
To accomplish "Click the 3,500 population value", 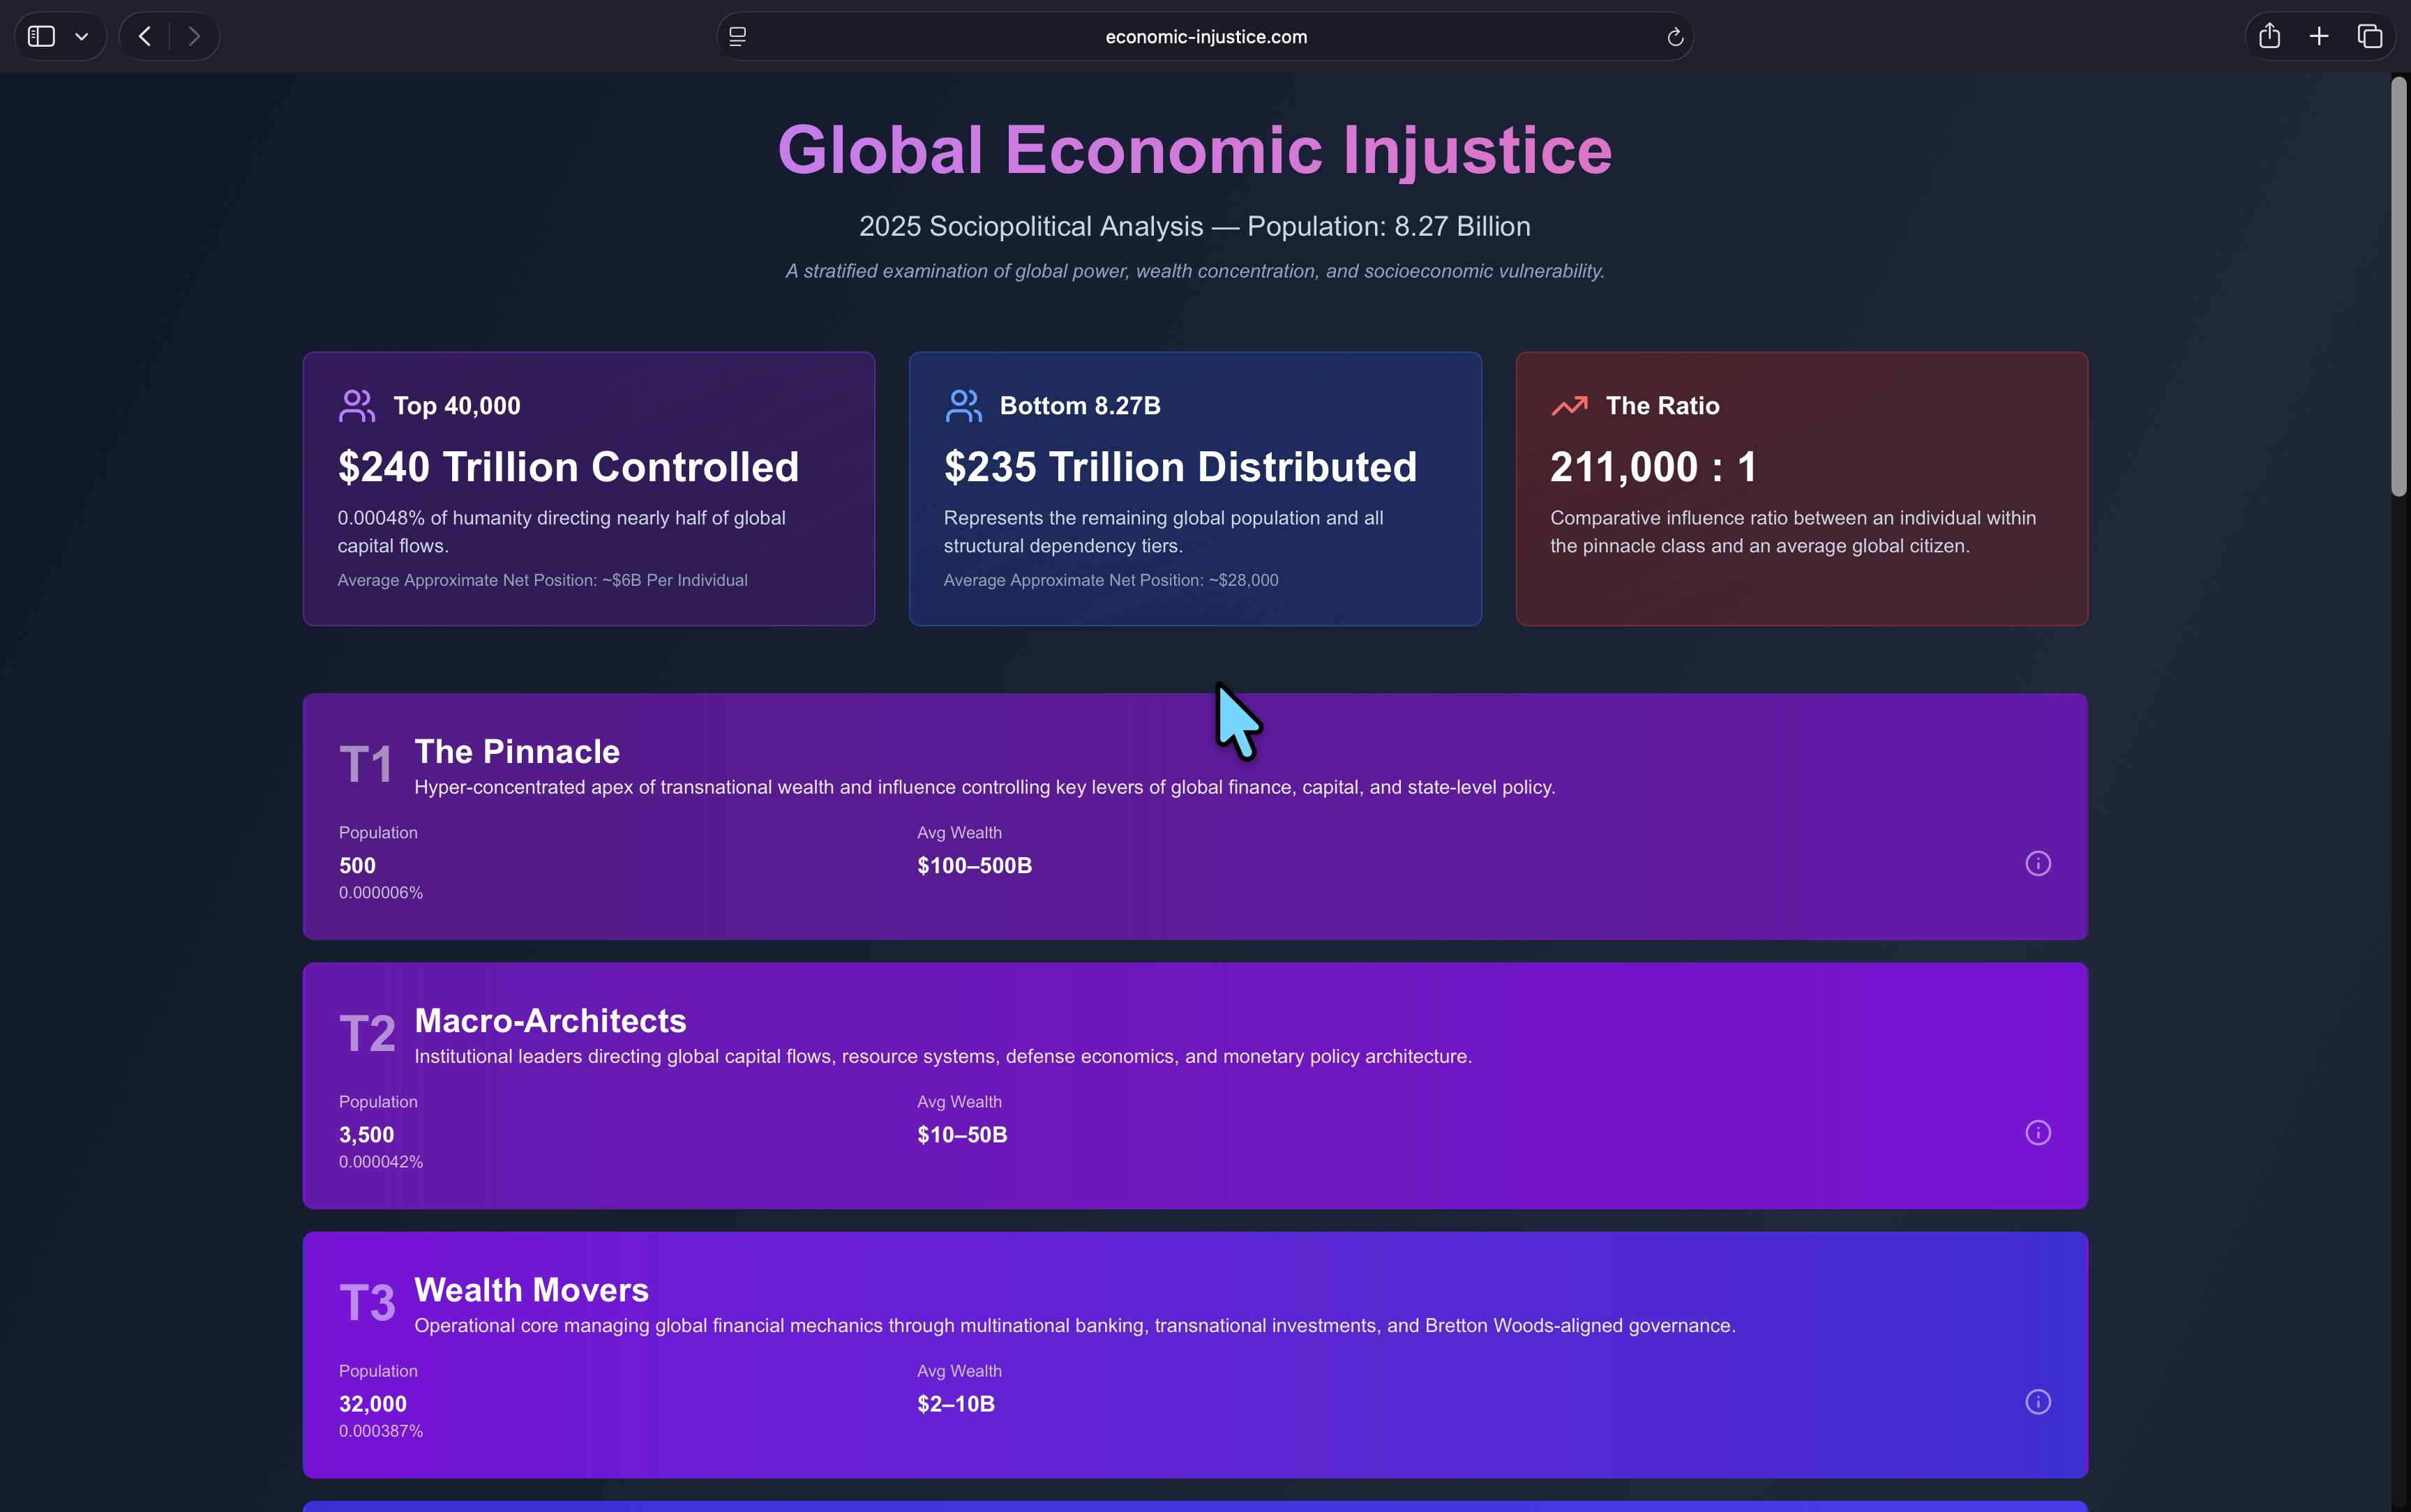I will tap(366, 1135).
